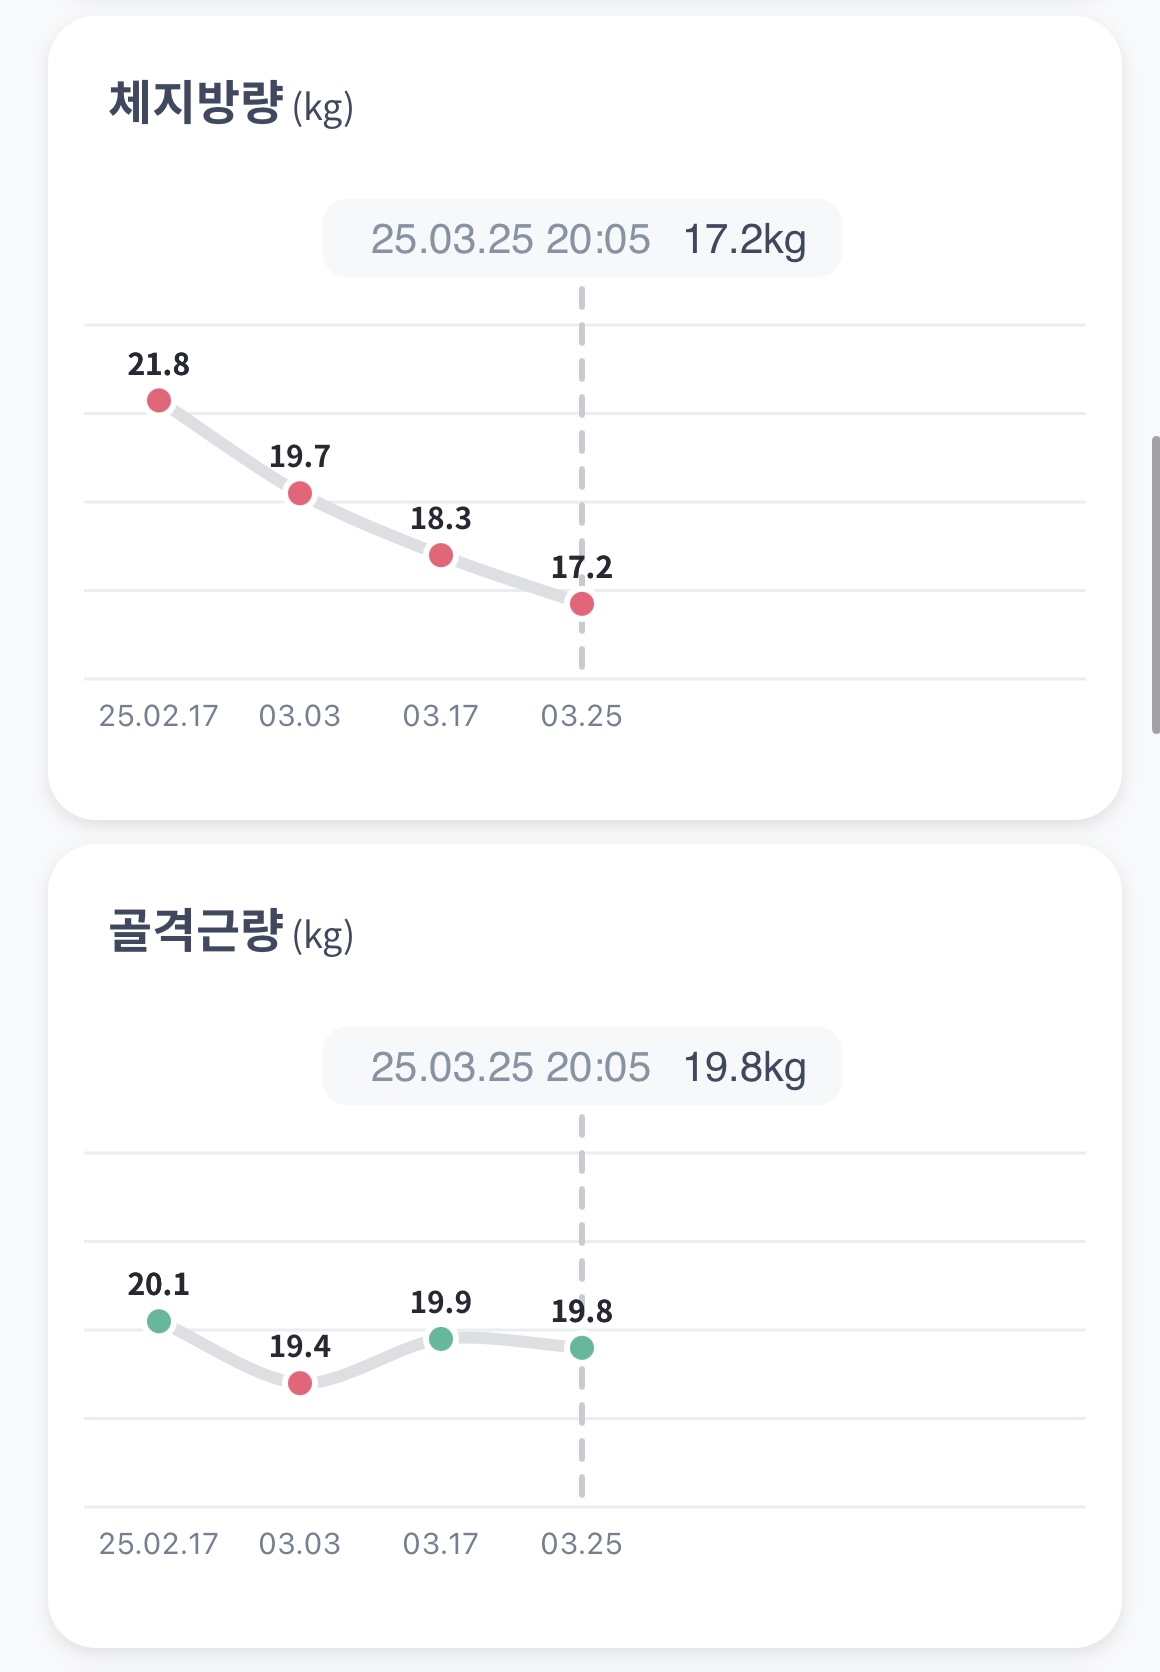Select the red 19.4 skeletal muscle point

tap(300, 1383)
